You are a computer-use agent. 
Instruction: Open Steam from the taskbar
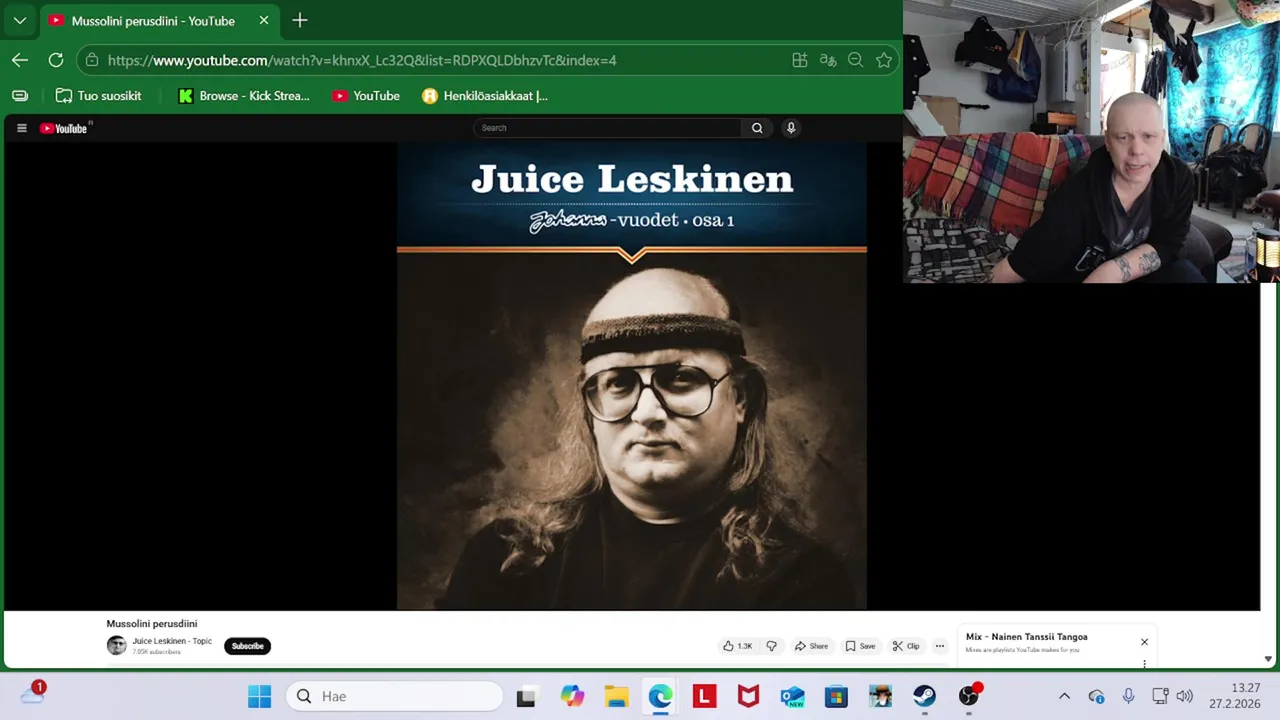click(x=924, y=696)
